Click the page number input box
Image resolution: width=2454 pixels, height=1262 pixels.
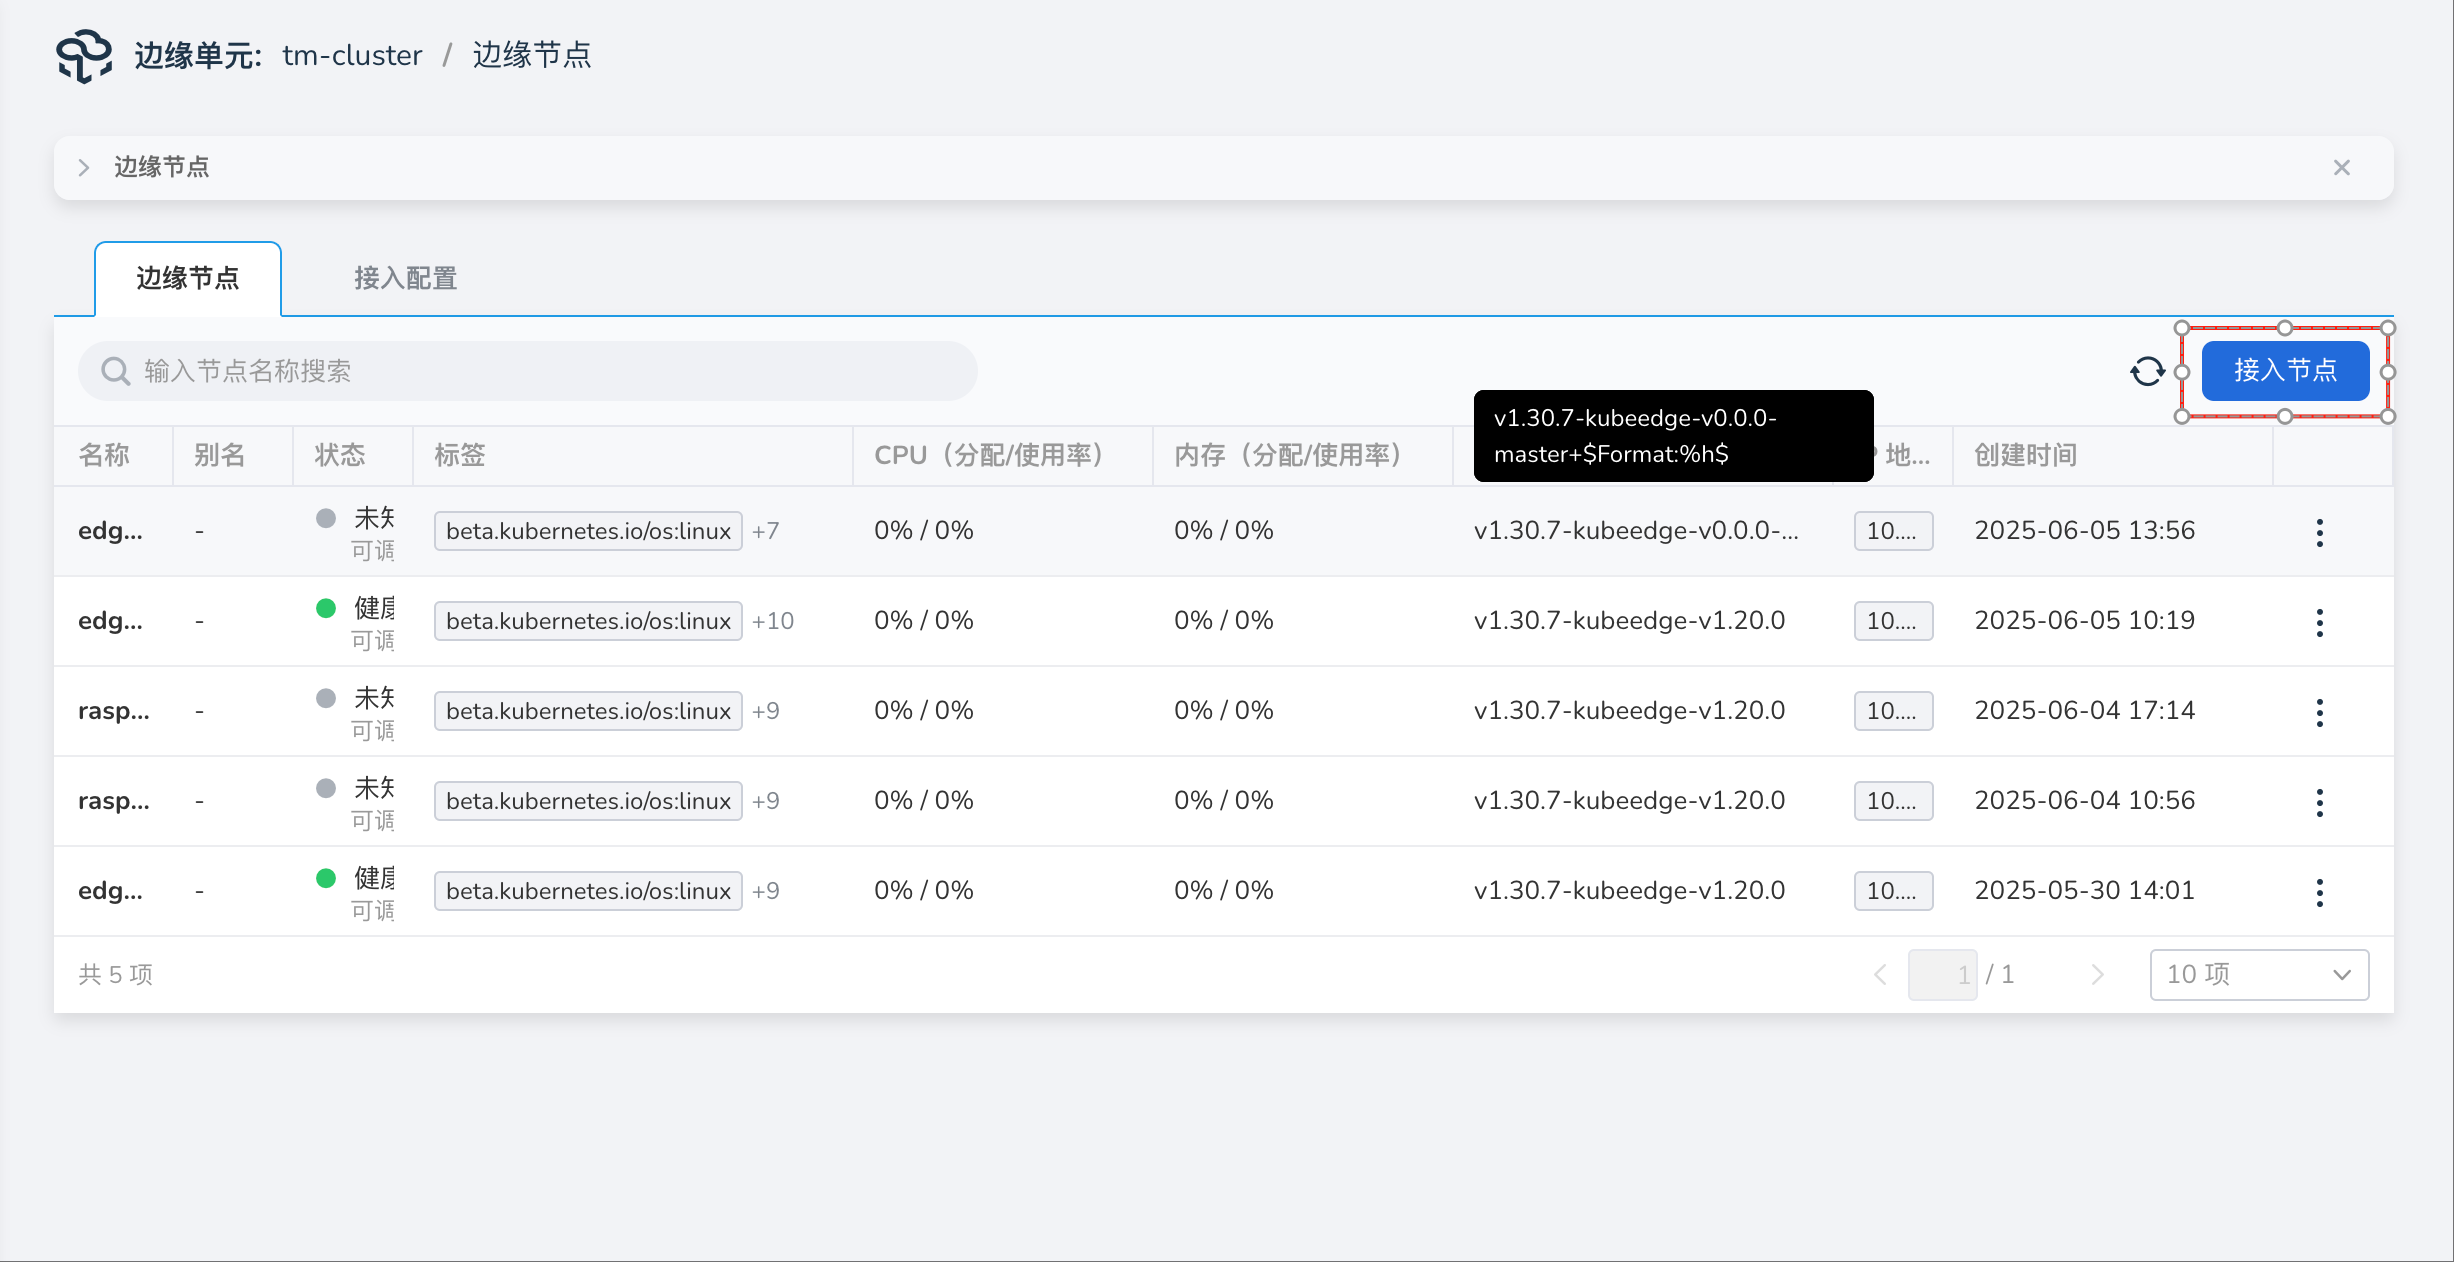click(1942, 975)
